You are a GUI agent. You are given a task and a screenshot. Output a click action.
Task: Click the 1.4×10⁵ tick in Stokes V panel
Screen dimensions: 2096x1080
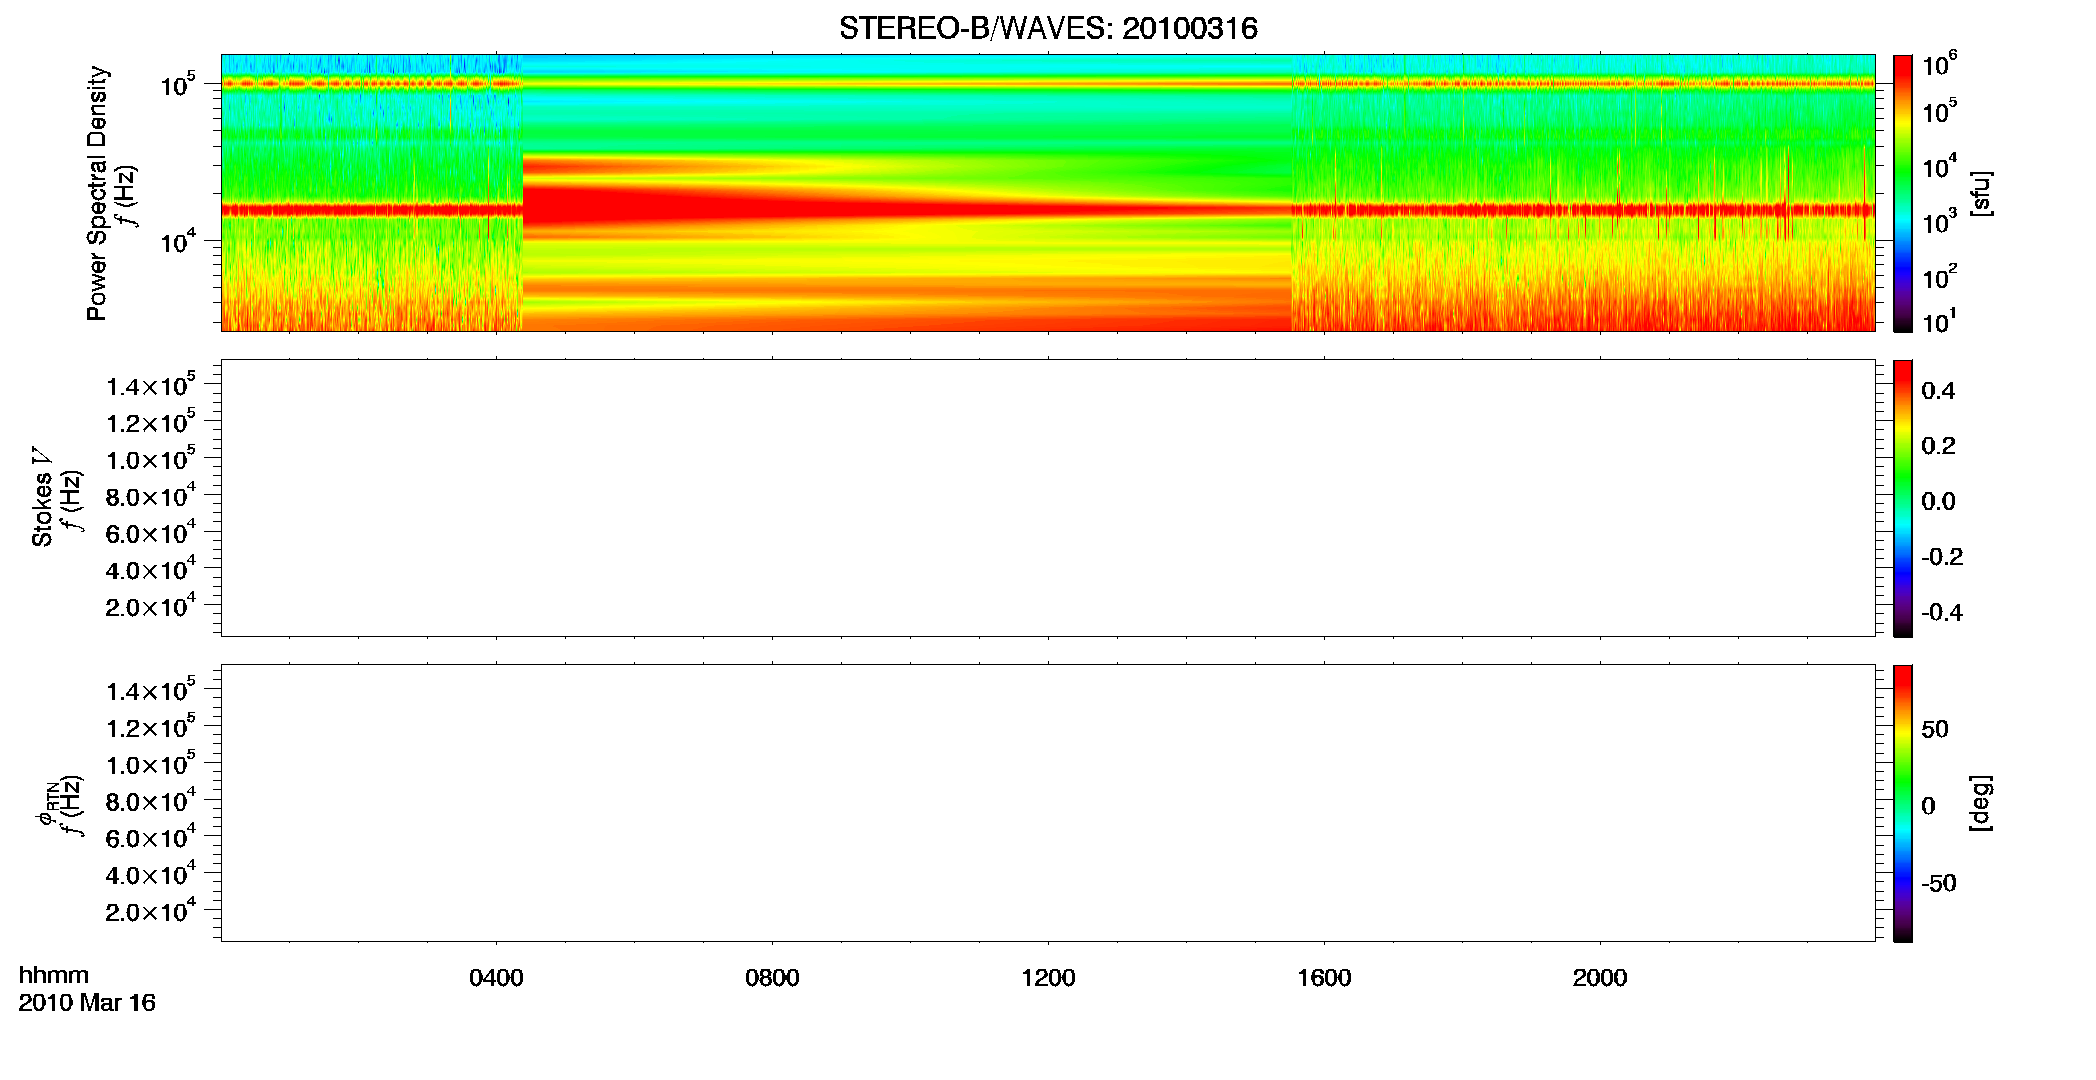tap(150, 385)
